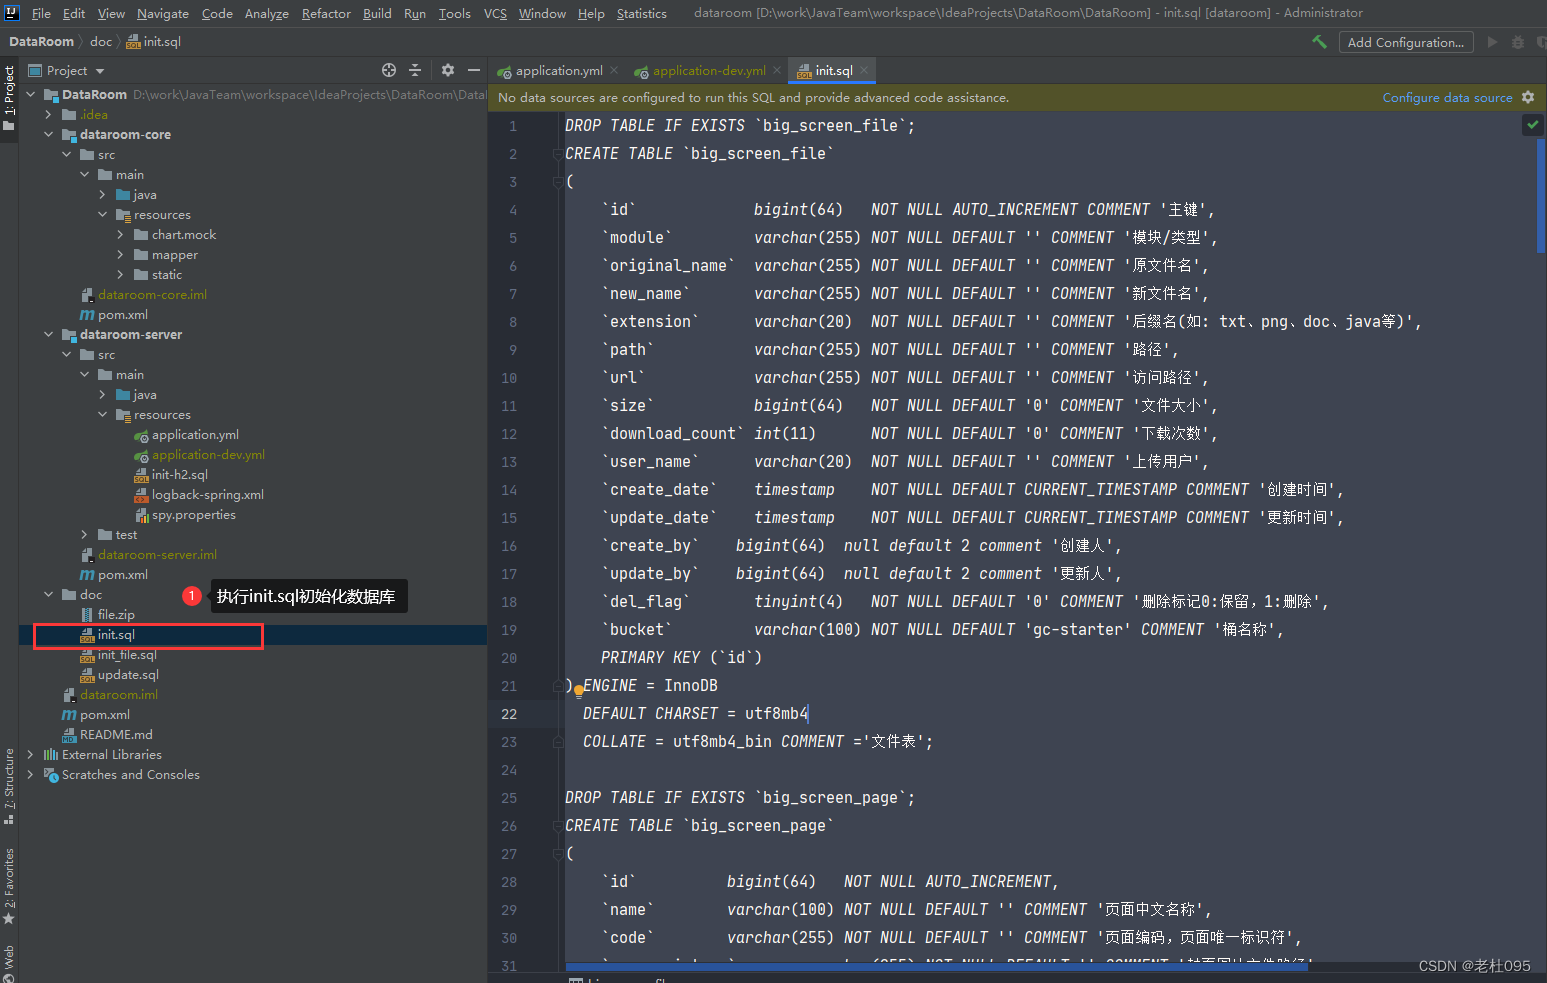Collapse the dataroom-server module

(x=48, y=334)
